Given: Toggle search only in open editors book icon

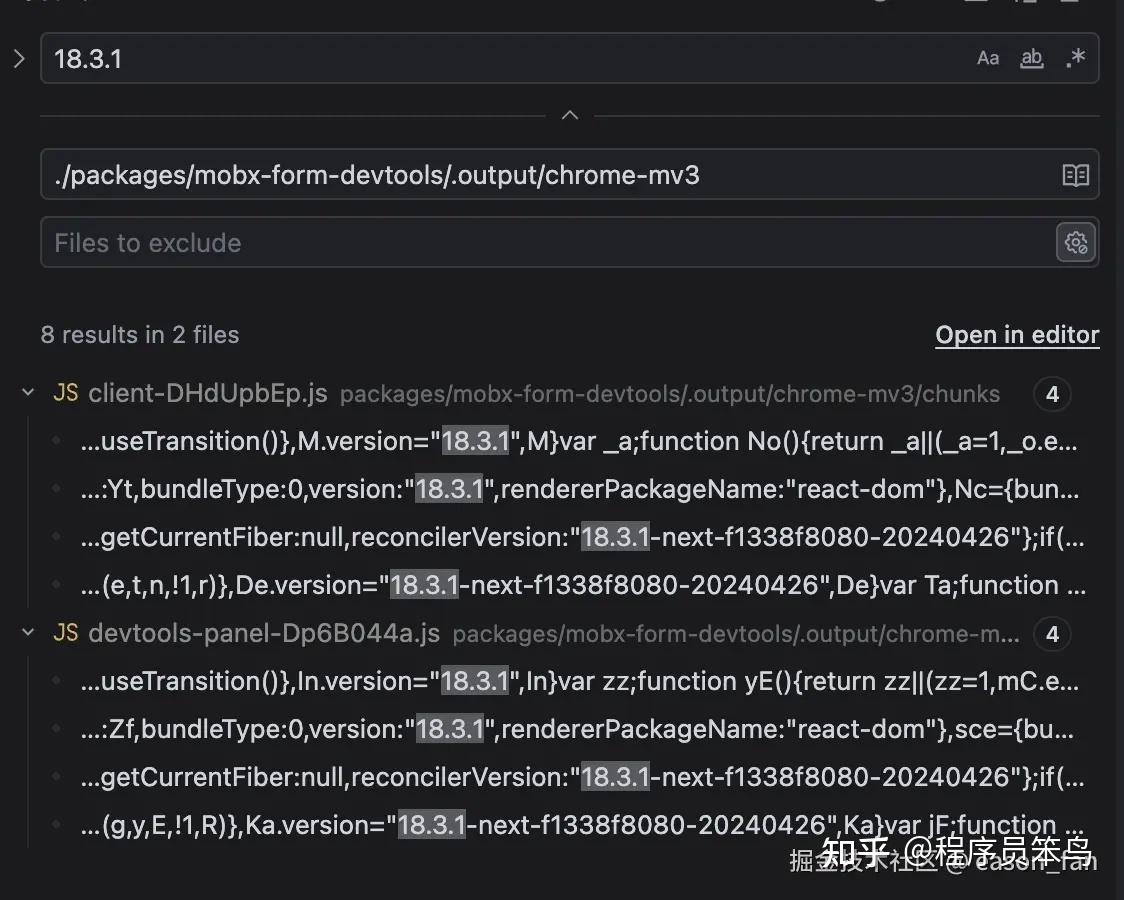Looking at the screenshot, I should (x=1075, y=174).
